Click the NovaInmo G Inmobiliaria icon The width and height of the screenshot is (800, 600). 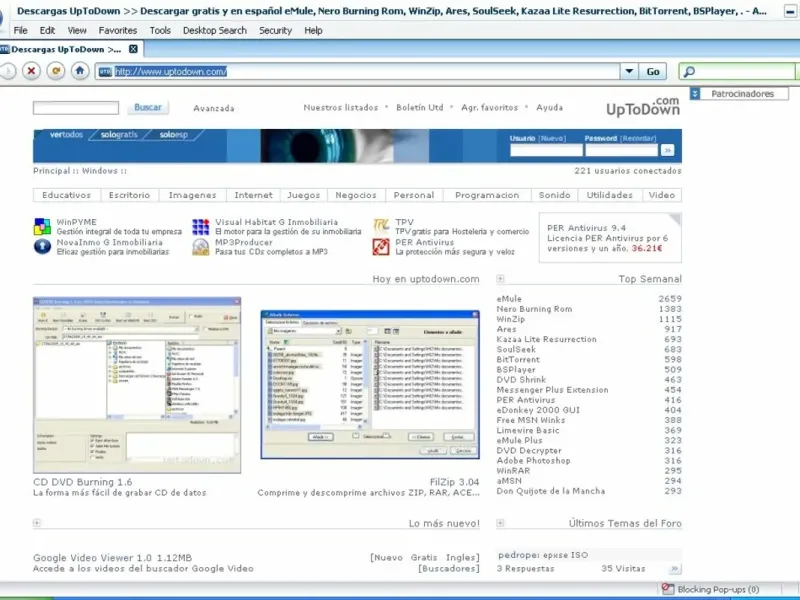click(42, 247)
